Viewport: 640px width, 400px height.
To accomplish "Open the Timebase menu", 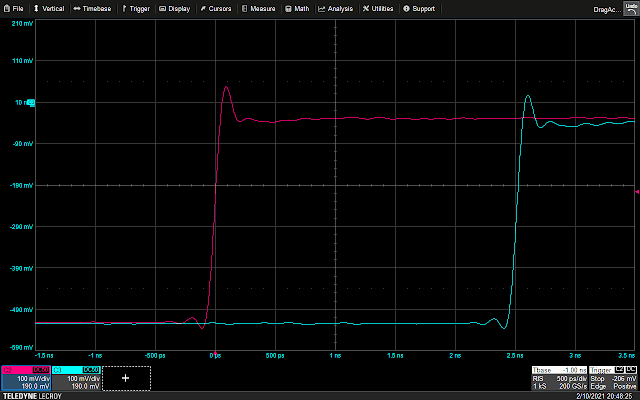I will tap(92, 9).
